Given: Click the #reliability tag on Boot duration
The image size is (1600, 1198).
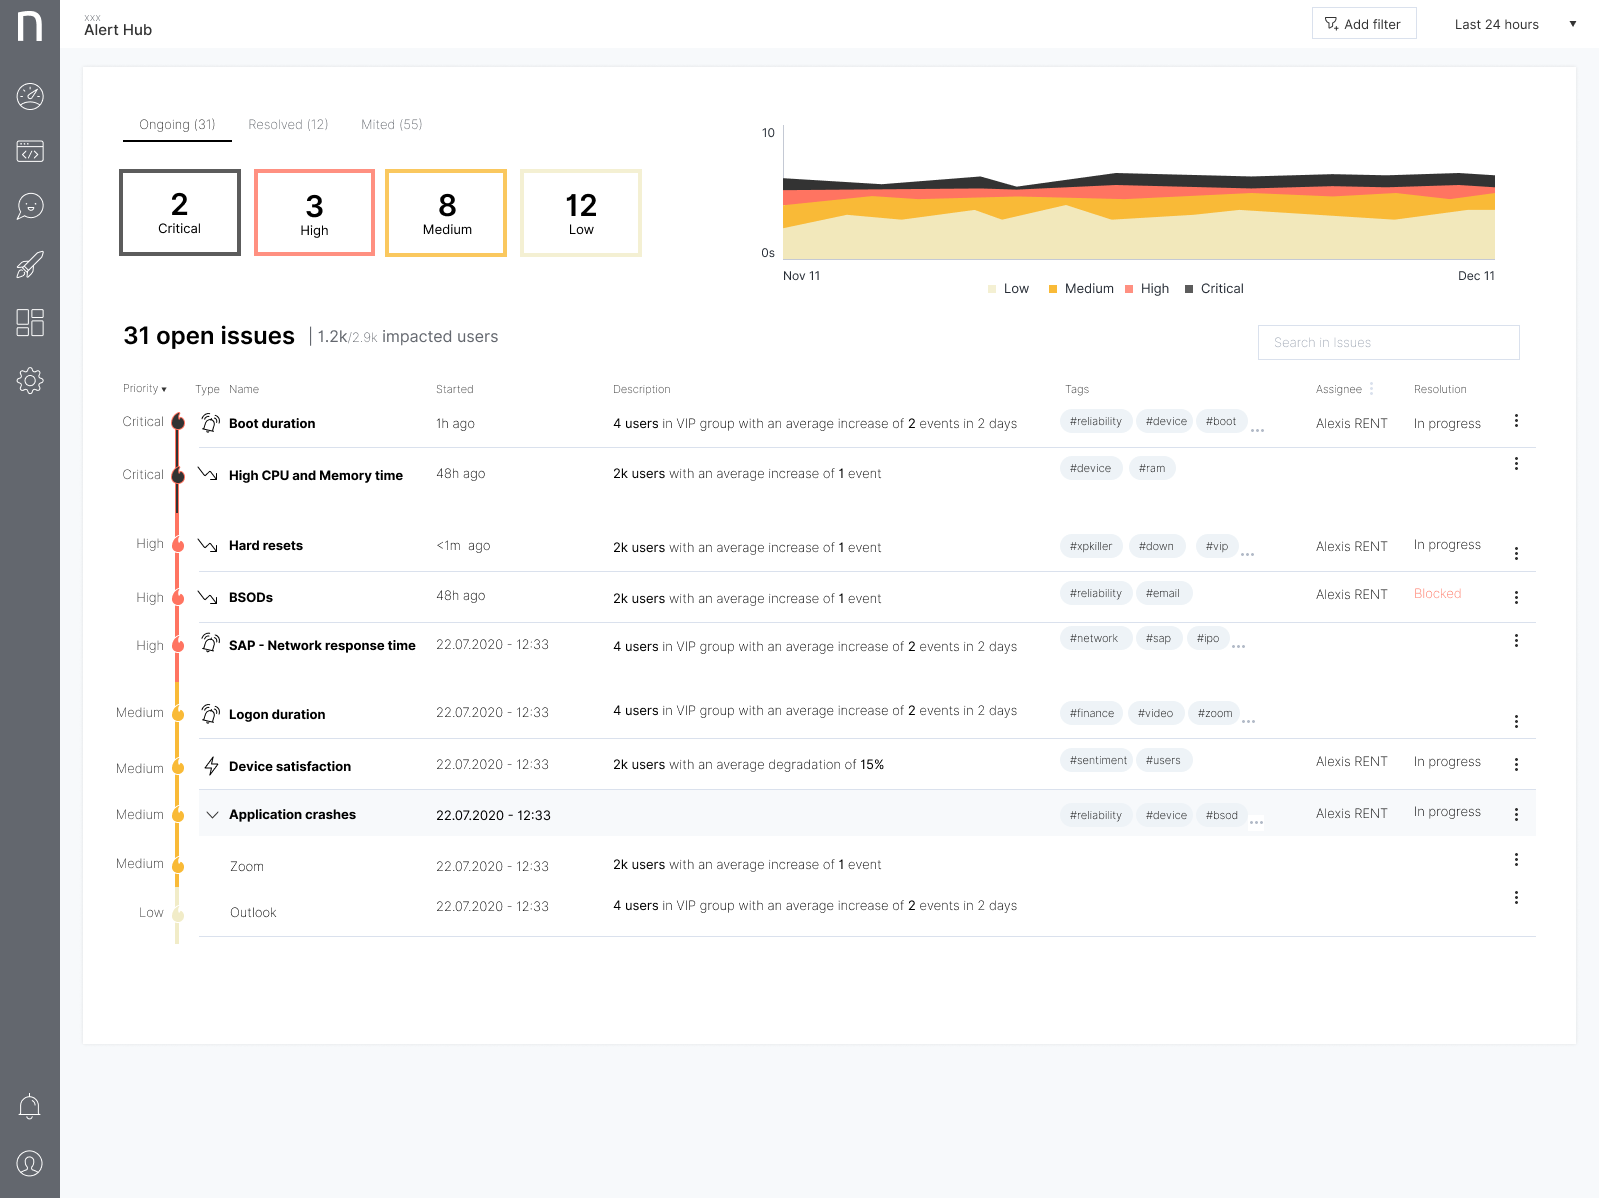Looking at the screenshot, I should coord(1095,422).
